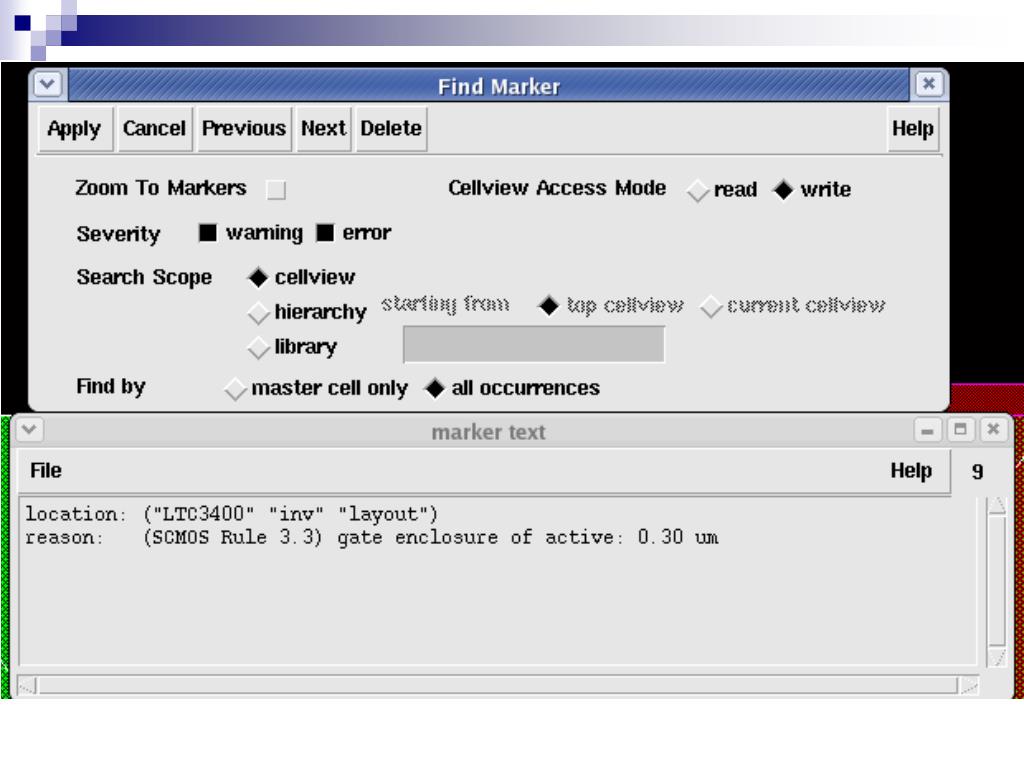Viewport: 1024px width, 768px height.
Task: Select master cell only option
Action: point(235,389)
